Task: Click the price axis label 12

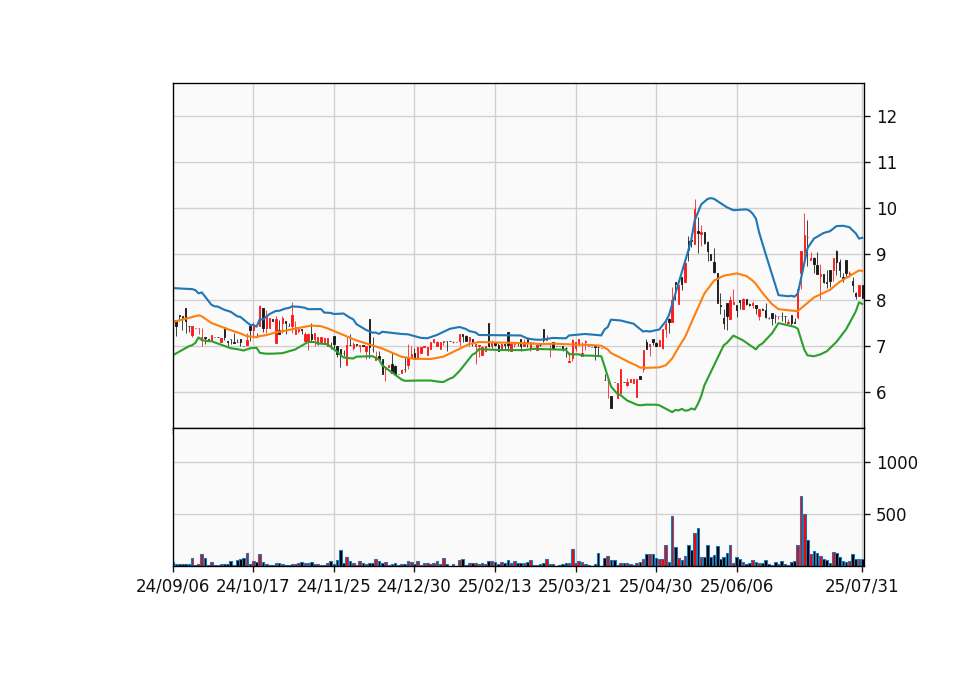Action: (x=887, y=117)
